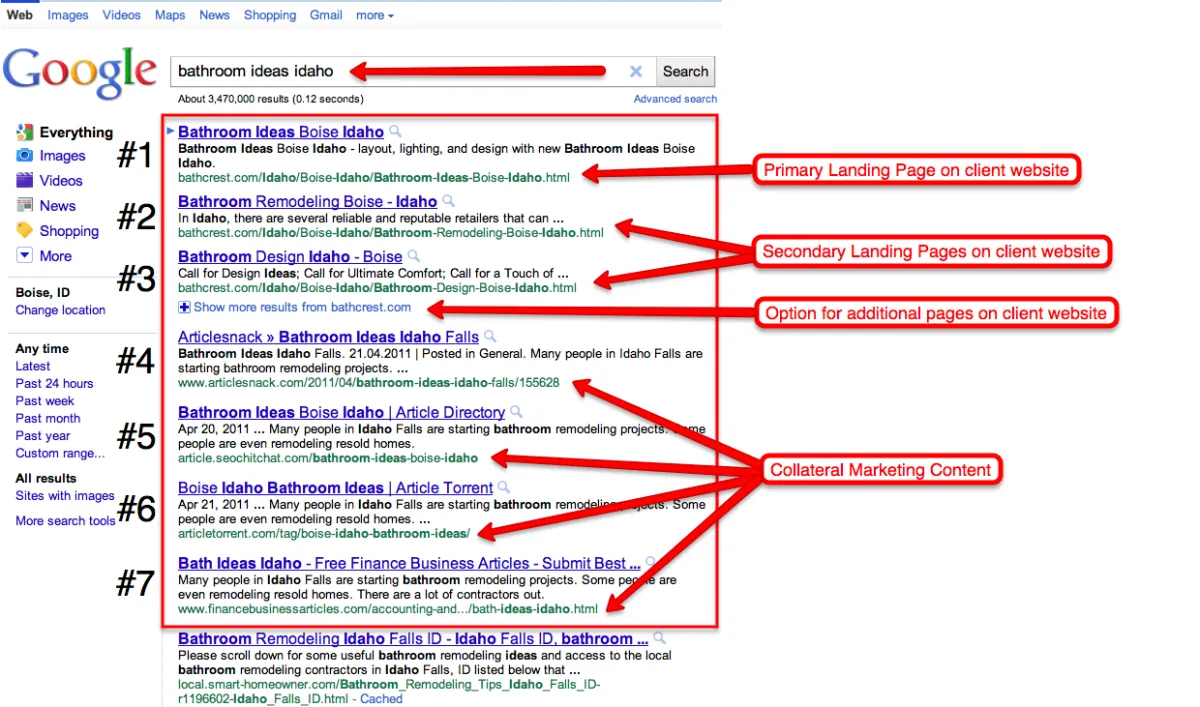This screenshot has height=707, width=1200.
Task: Click the www.articlesnack.com green URL text
Action: (x=369, y=382)
